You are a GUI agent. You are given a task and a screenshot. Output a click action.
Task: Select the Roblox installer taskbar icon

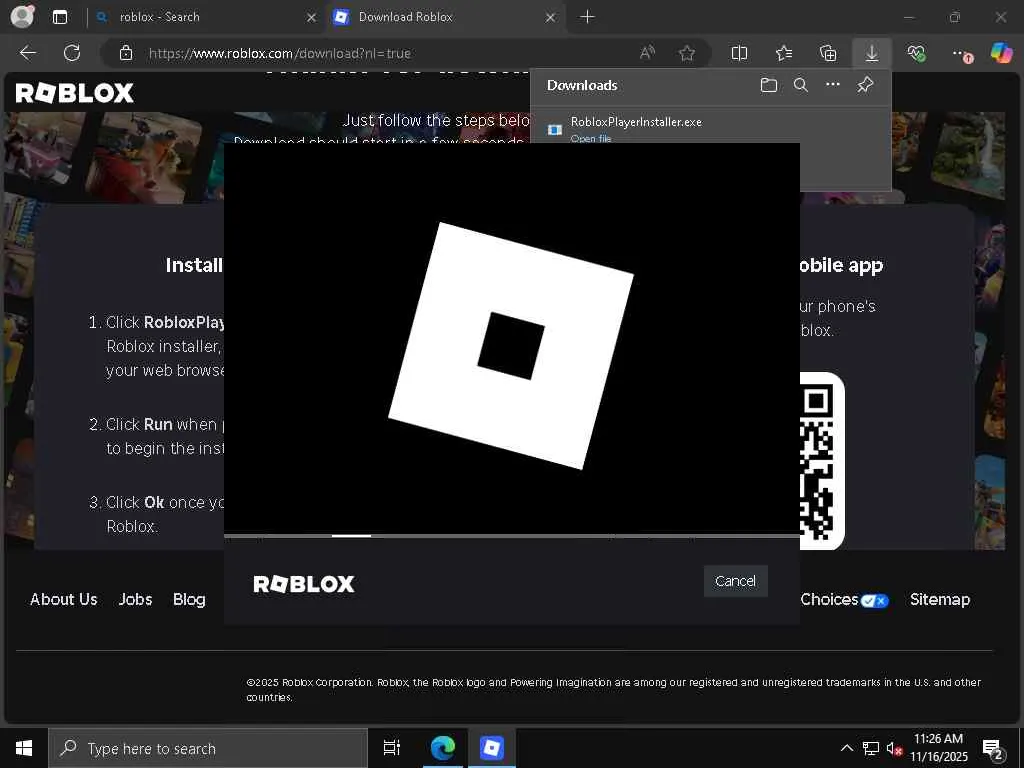tap(491, 748)
